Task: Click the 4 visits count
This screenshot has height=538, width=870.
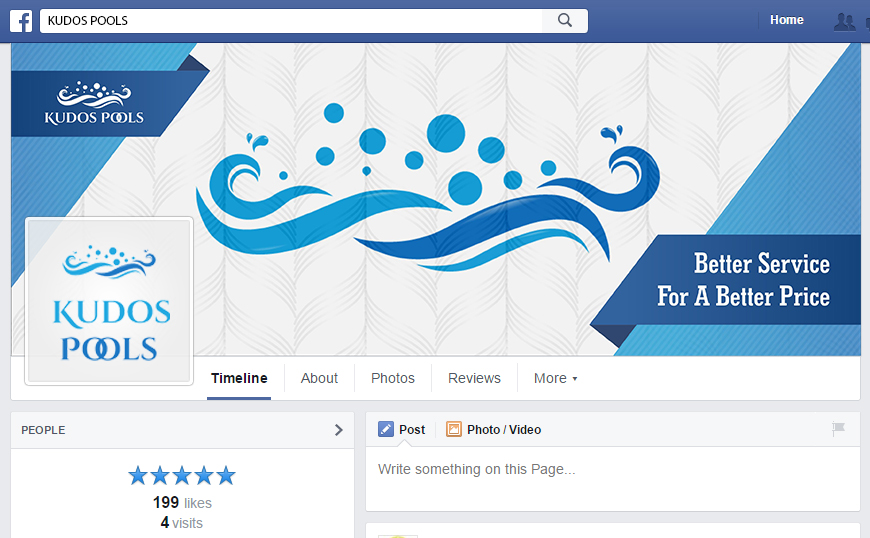Action: (181, 522)
